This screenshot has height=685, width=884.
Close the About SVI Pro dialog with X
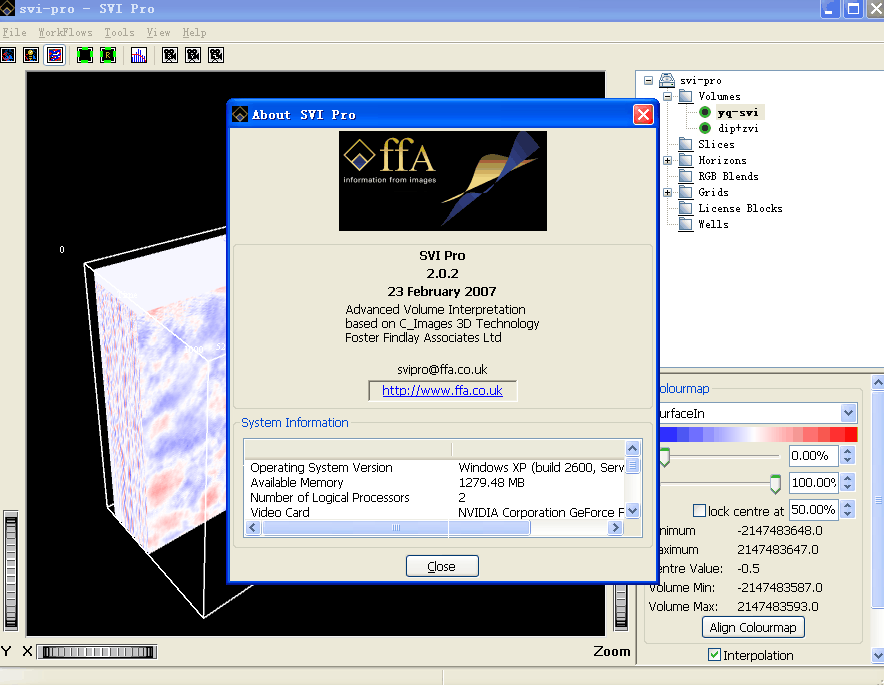pyautogui.click(x=643, y=114)
